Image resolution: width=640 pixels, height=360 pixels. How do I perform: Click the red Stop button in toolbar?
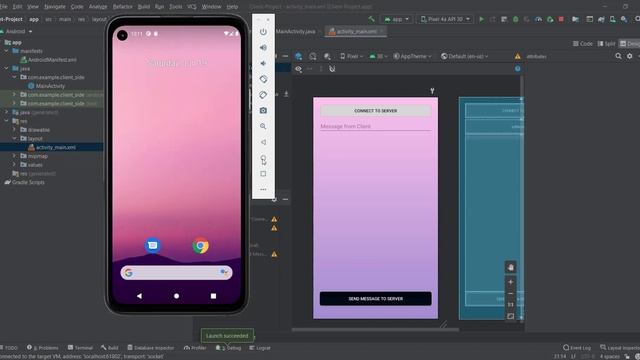561,19
